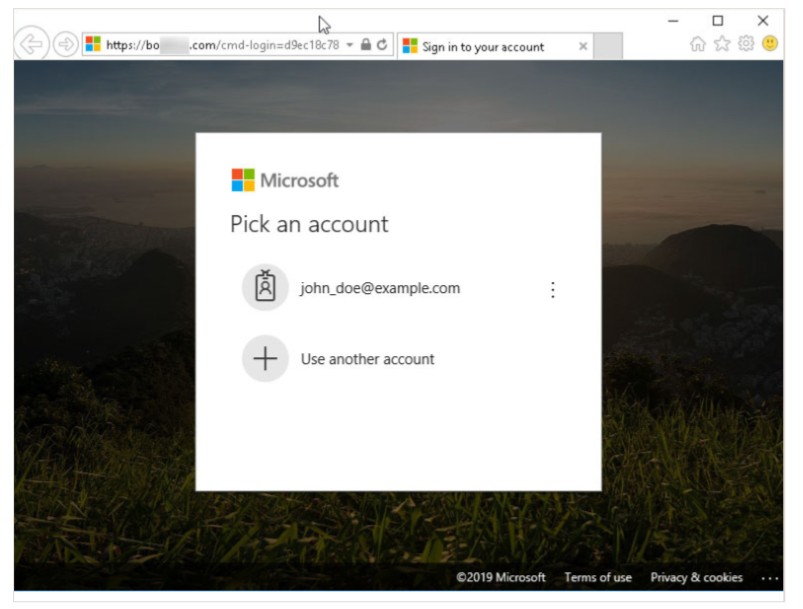803x609 pixels.
Task: Open the 'Privacy & cookies' link
Action: tap(696, 578)
